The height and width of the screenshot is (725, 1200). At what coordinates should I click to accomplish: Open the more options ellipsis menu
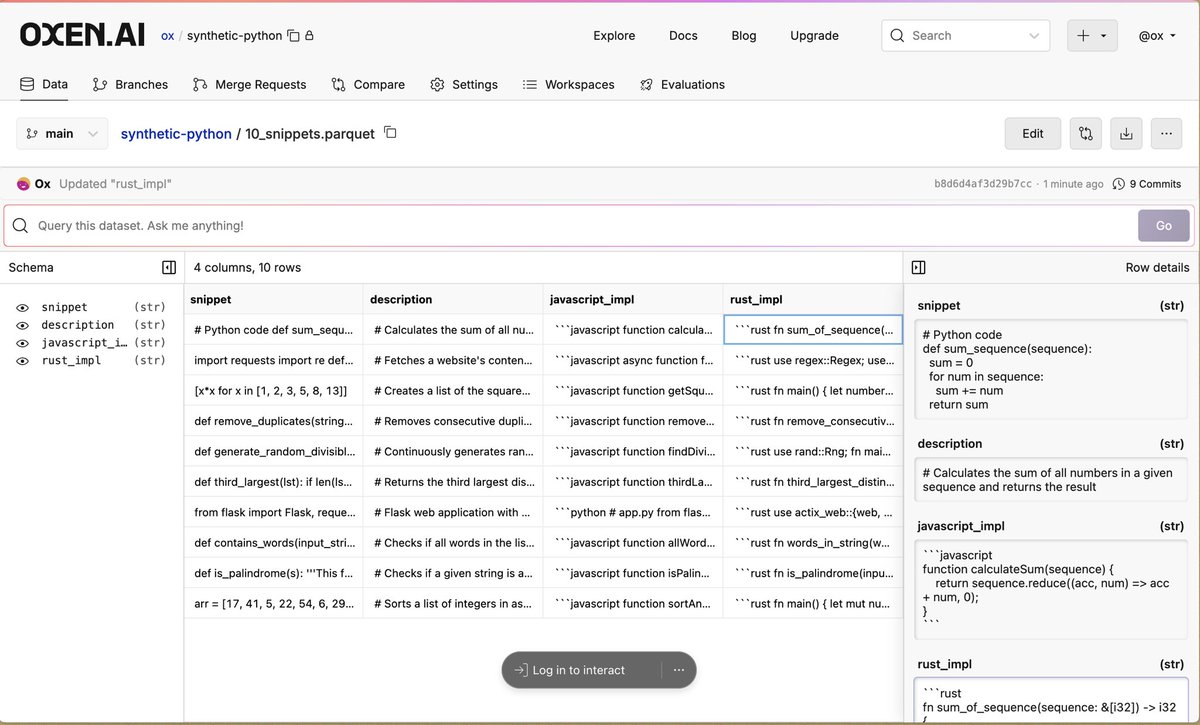coord(1166,133)
